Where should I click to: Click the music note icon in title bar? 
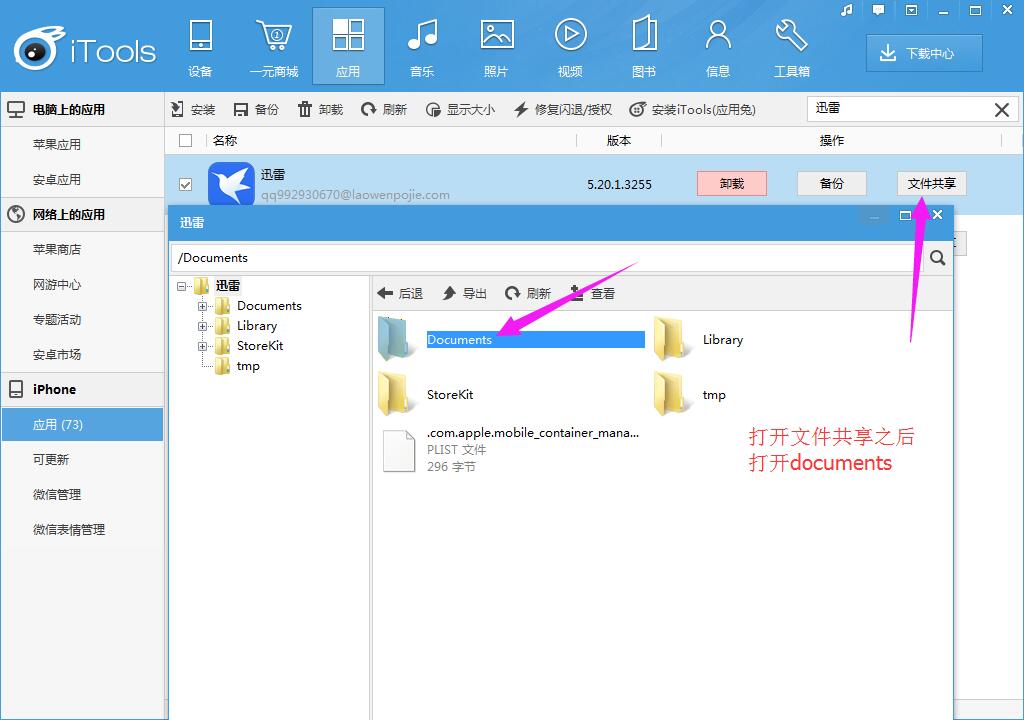847,10
